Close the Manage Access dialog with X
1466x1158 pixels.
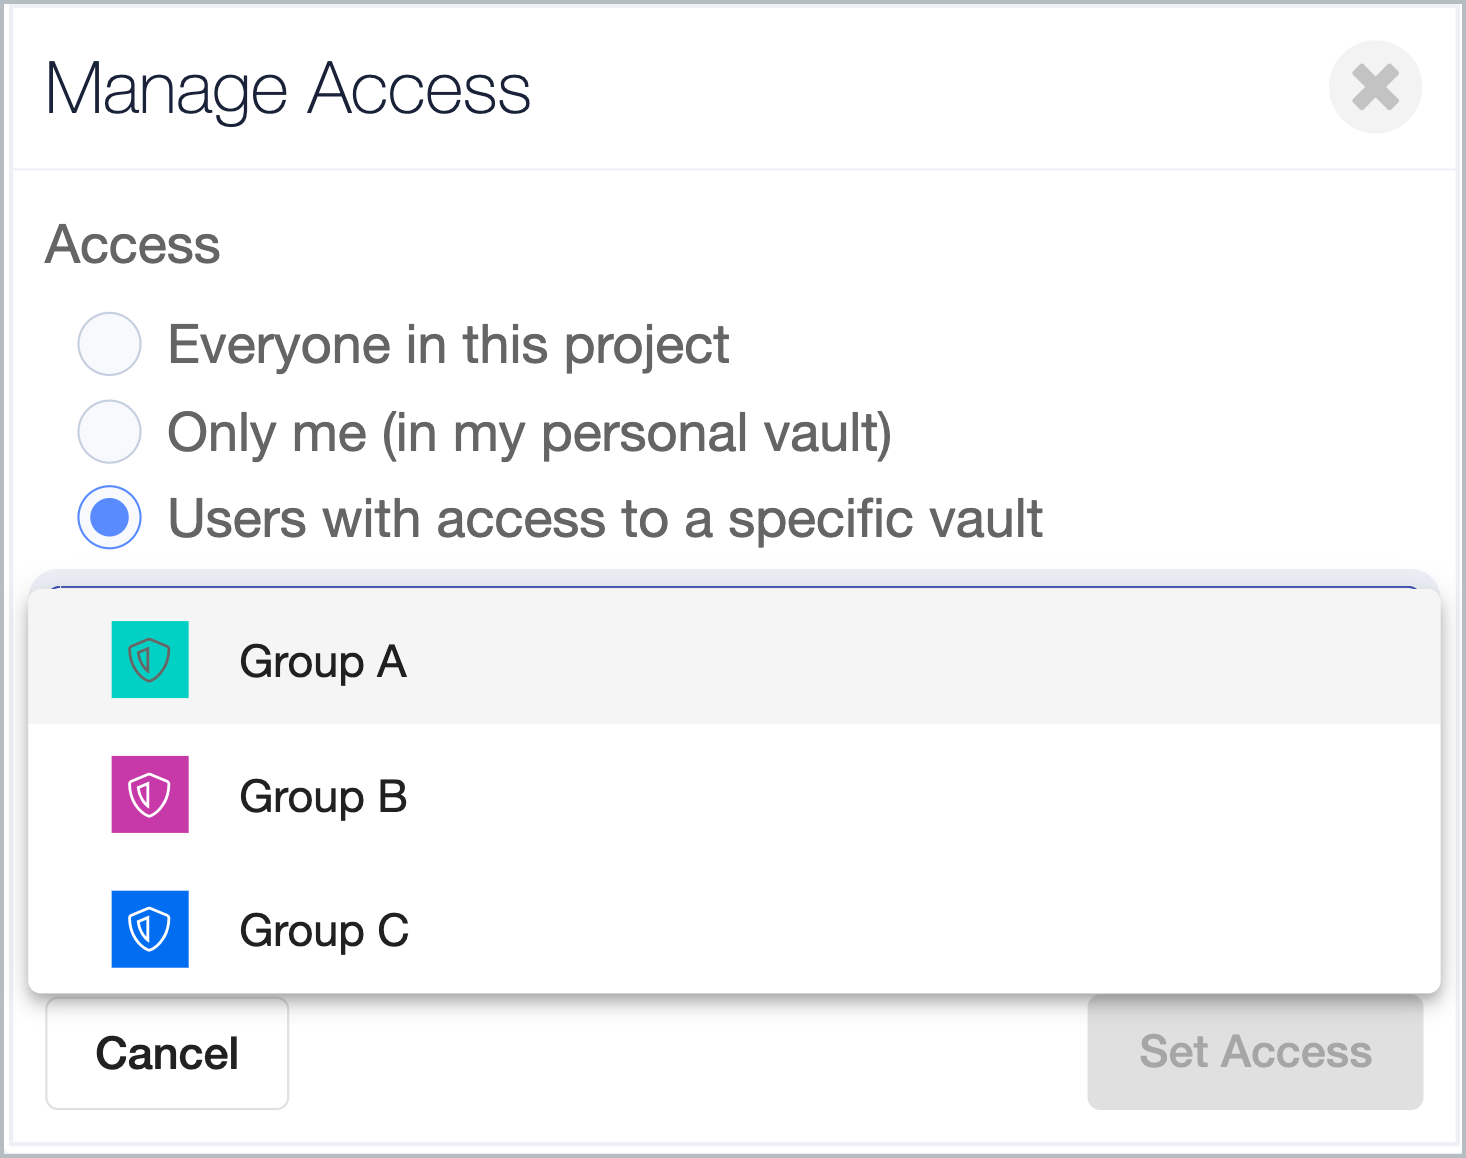point(1375,87)
